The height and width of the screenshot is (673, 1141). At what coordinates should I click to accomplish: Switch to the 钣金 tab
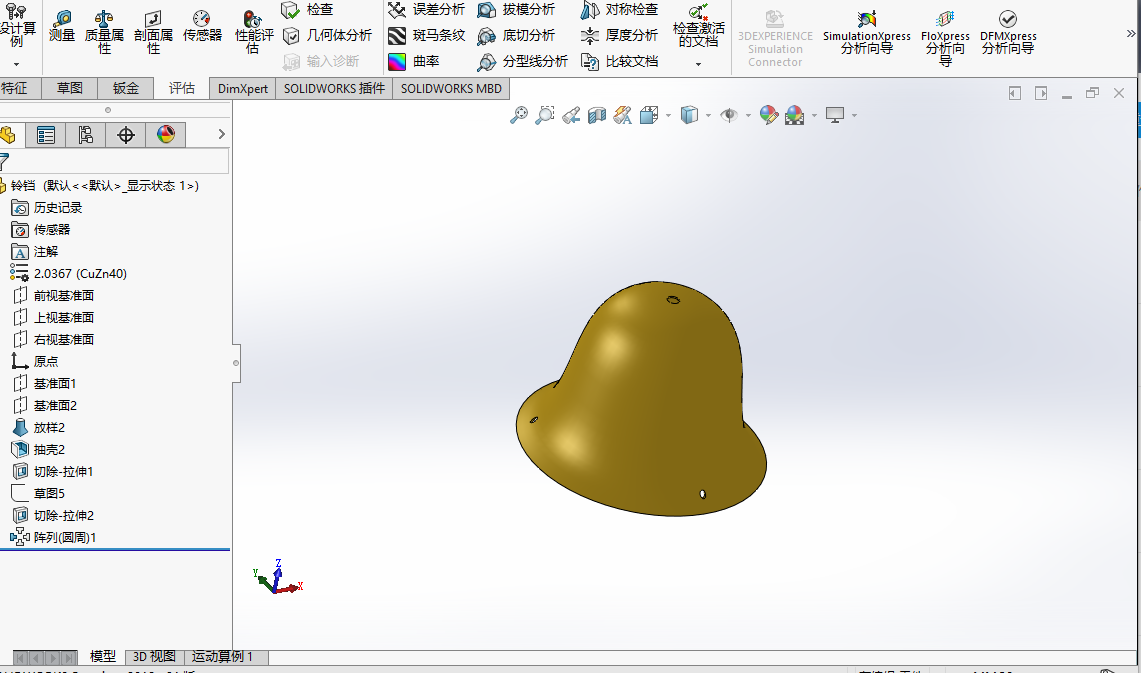point(125,88)
